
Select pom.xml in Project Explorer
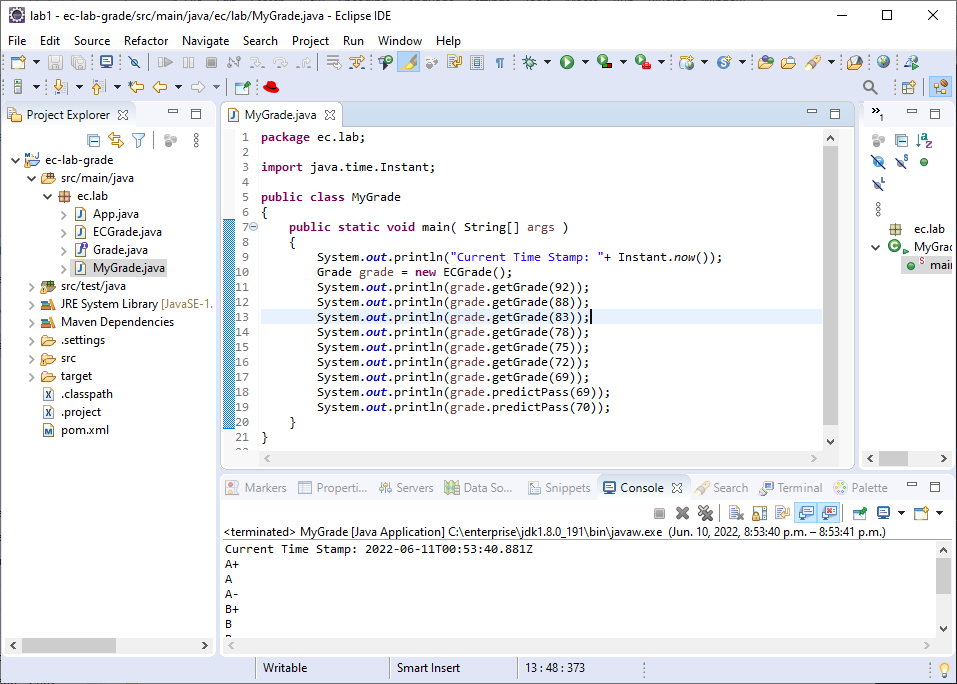click(85, 431)
